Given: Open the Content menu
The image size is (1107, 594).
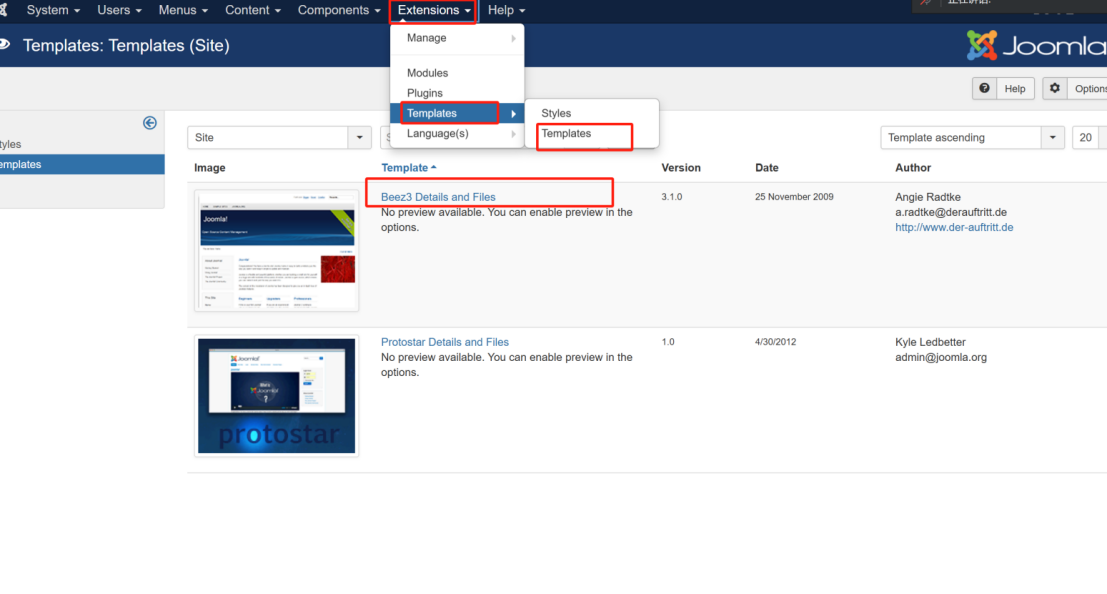Looking at the screenshot, I should [x=253, y=10].
